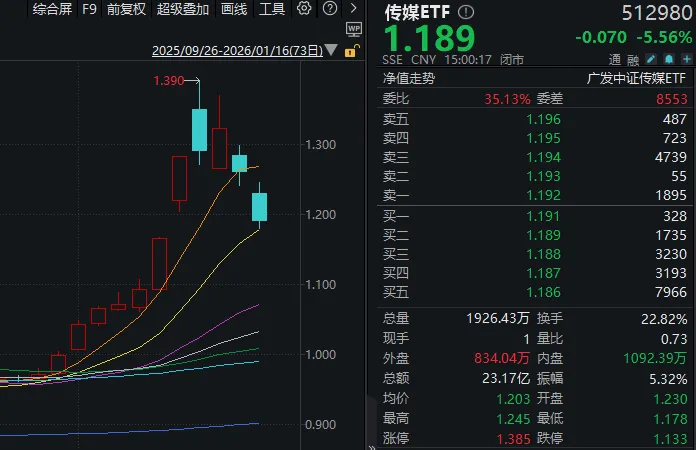Select the F9 toolbar item
Viewport: 696px width, 450px height.
89,9
